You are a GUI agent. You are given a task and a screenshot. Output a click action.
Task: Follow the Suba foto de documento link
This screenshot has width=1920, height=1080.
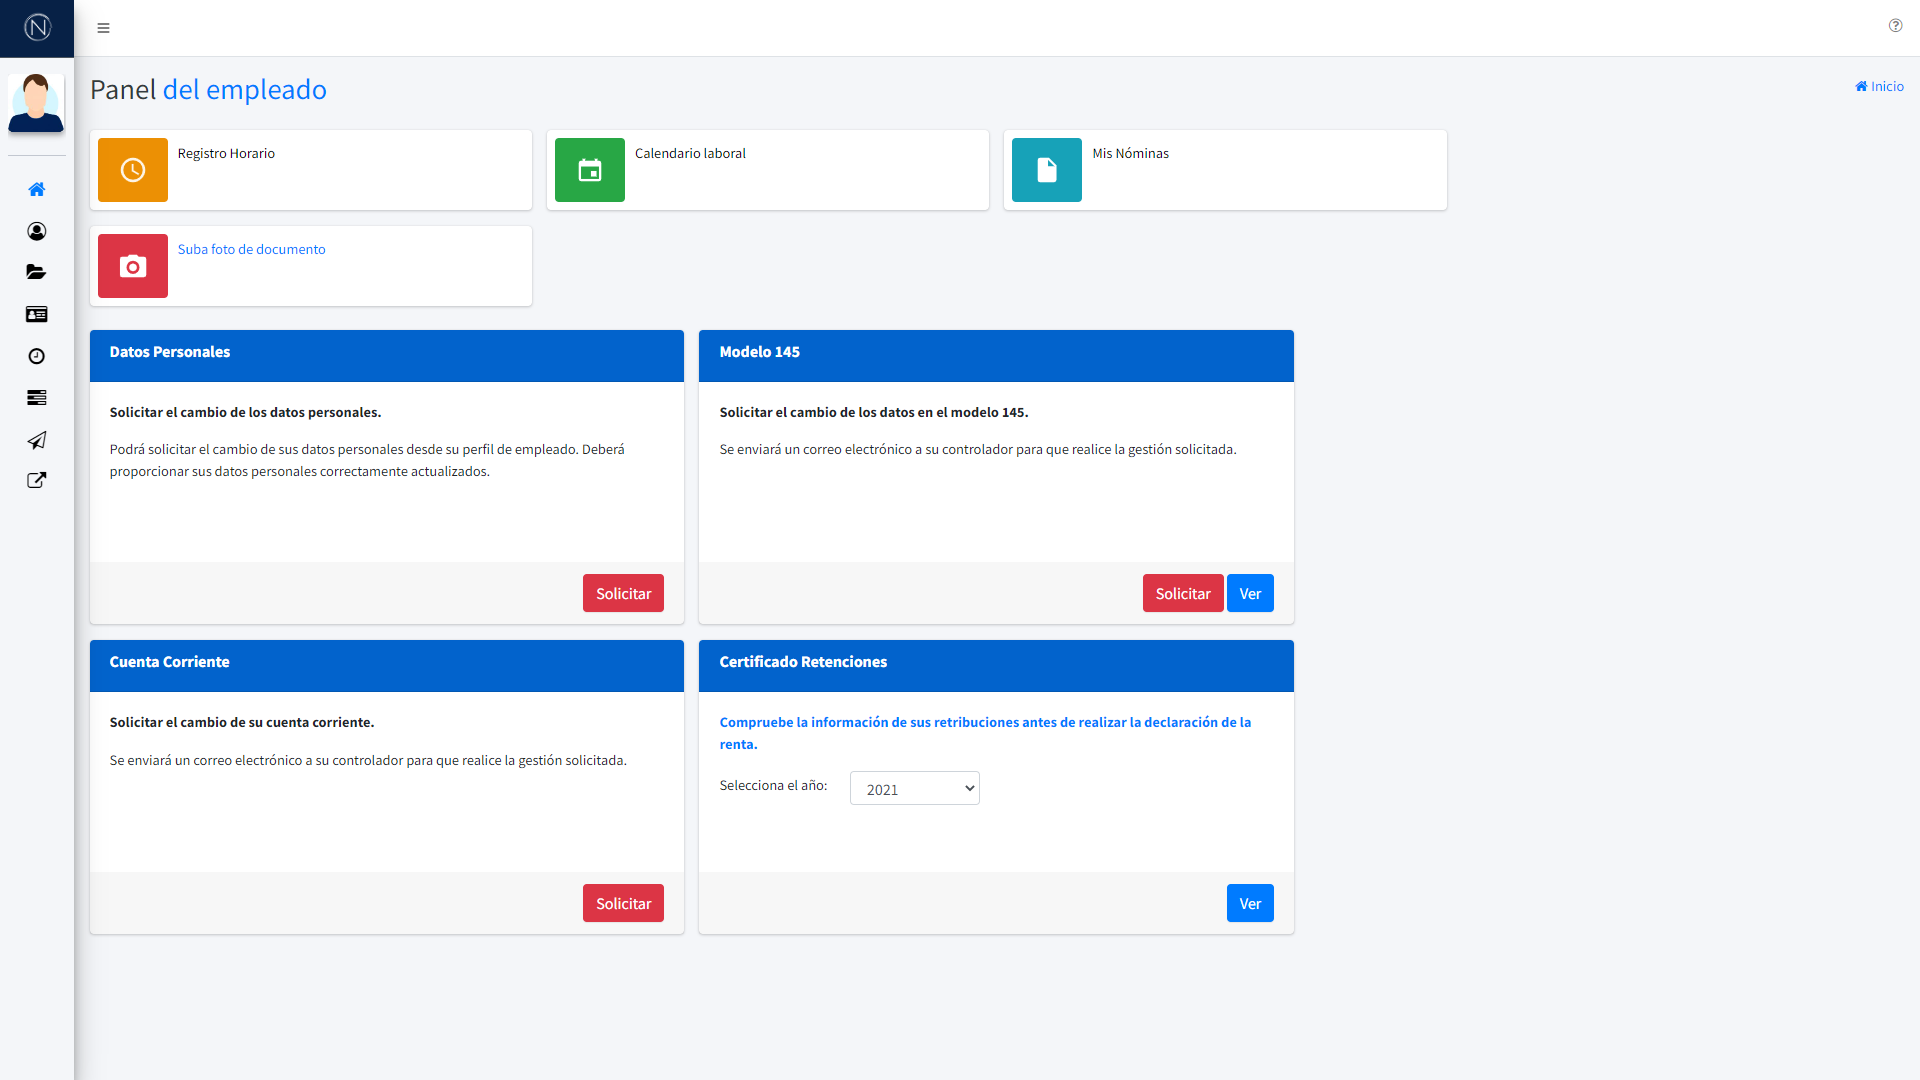pos(251,249)
